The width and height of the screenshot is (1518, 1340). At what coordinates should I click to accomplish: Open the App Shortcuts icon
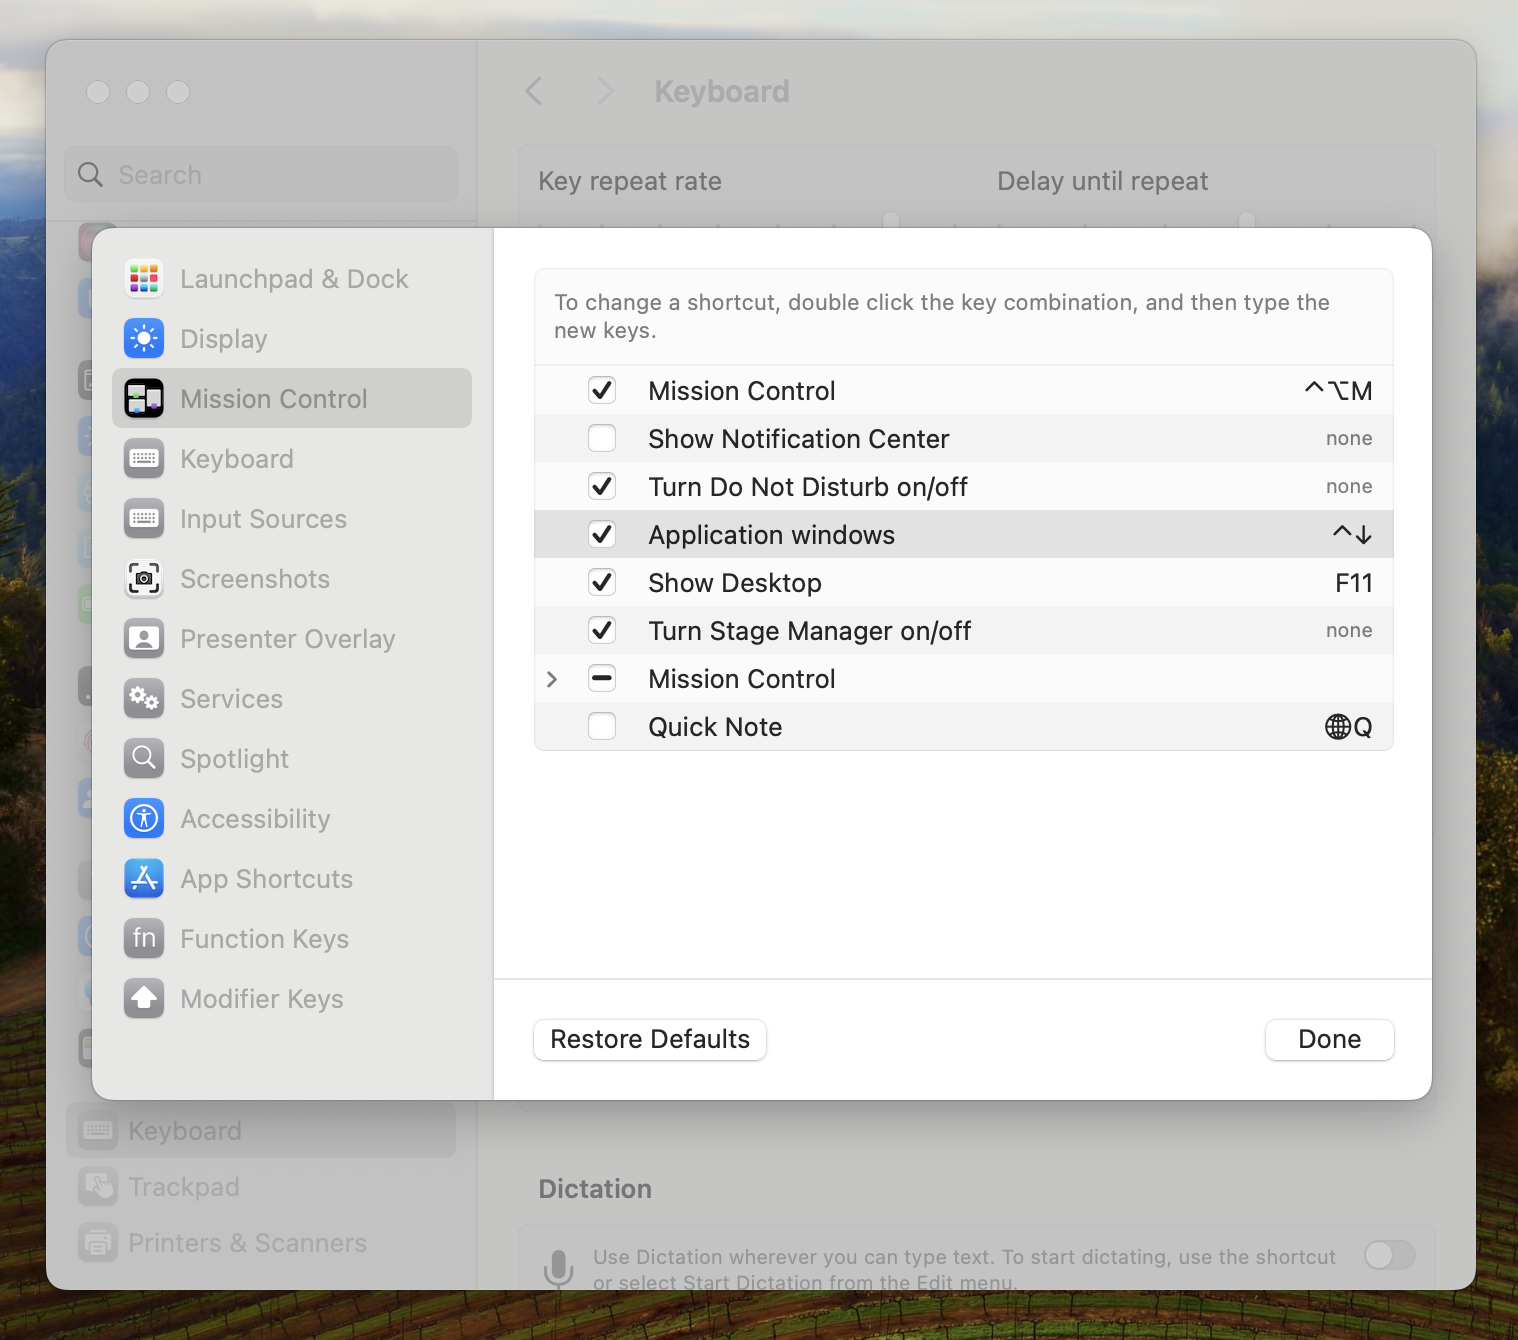pos(144,878)
